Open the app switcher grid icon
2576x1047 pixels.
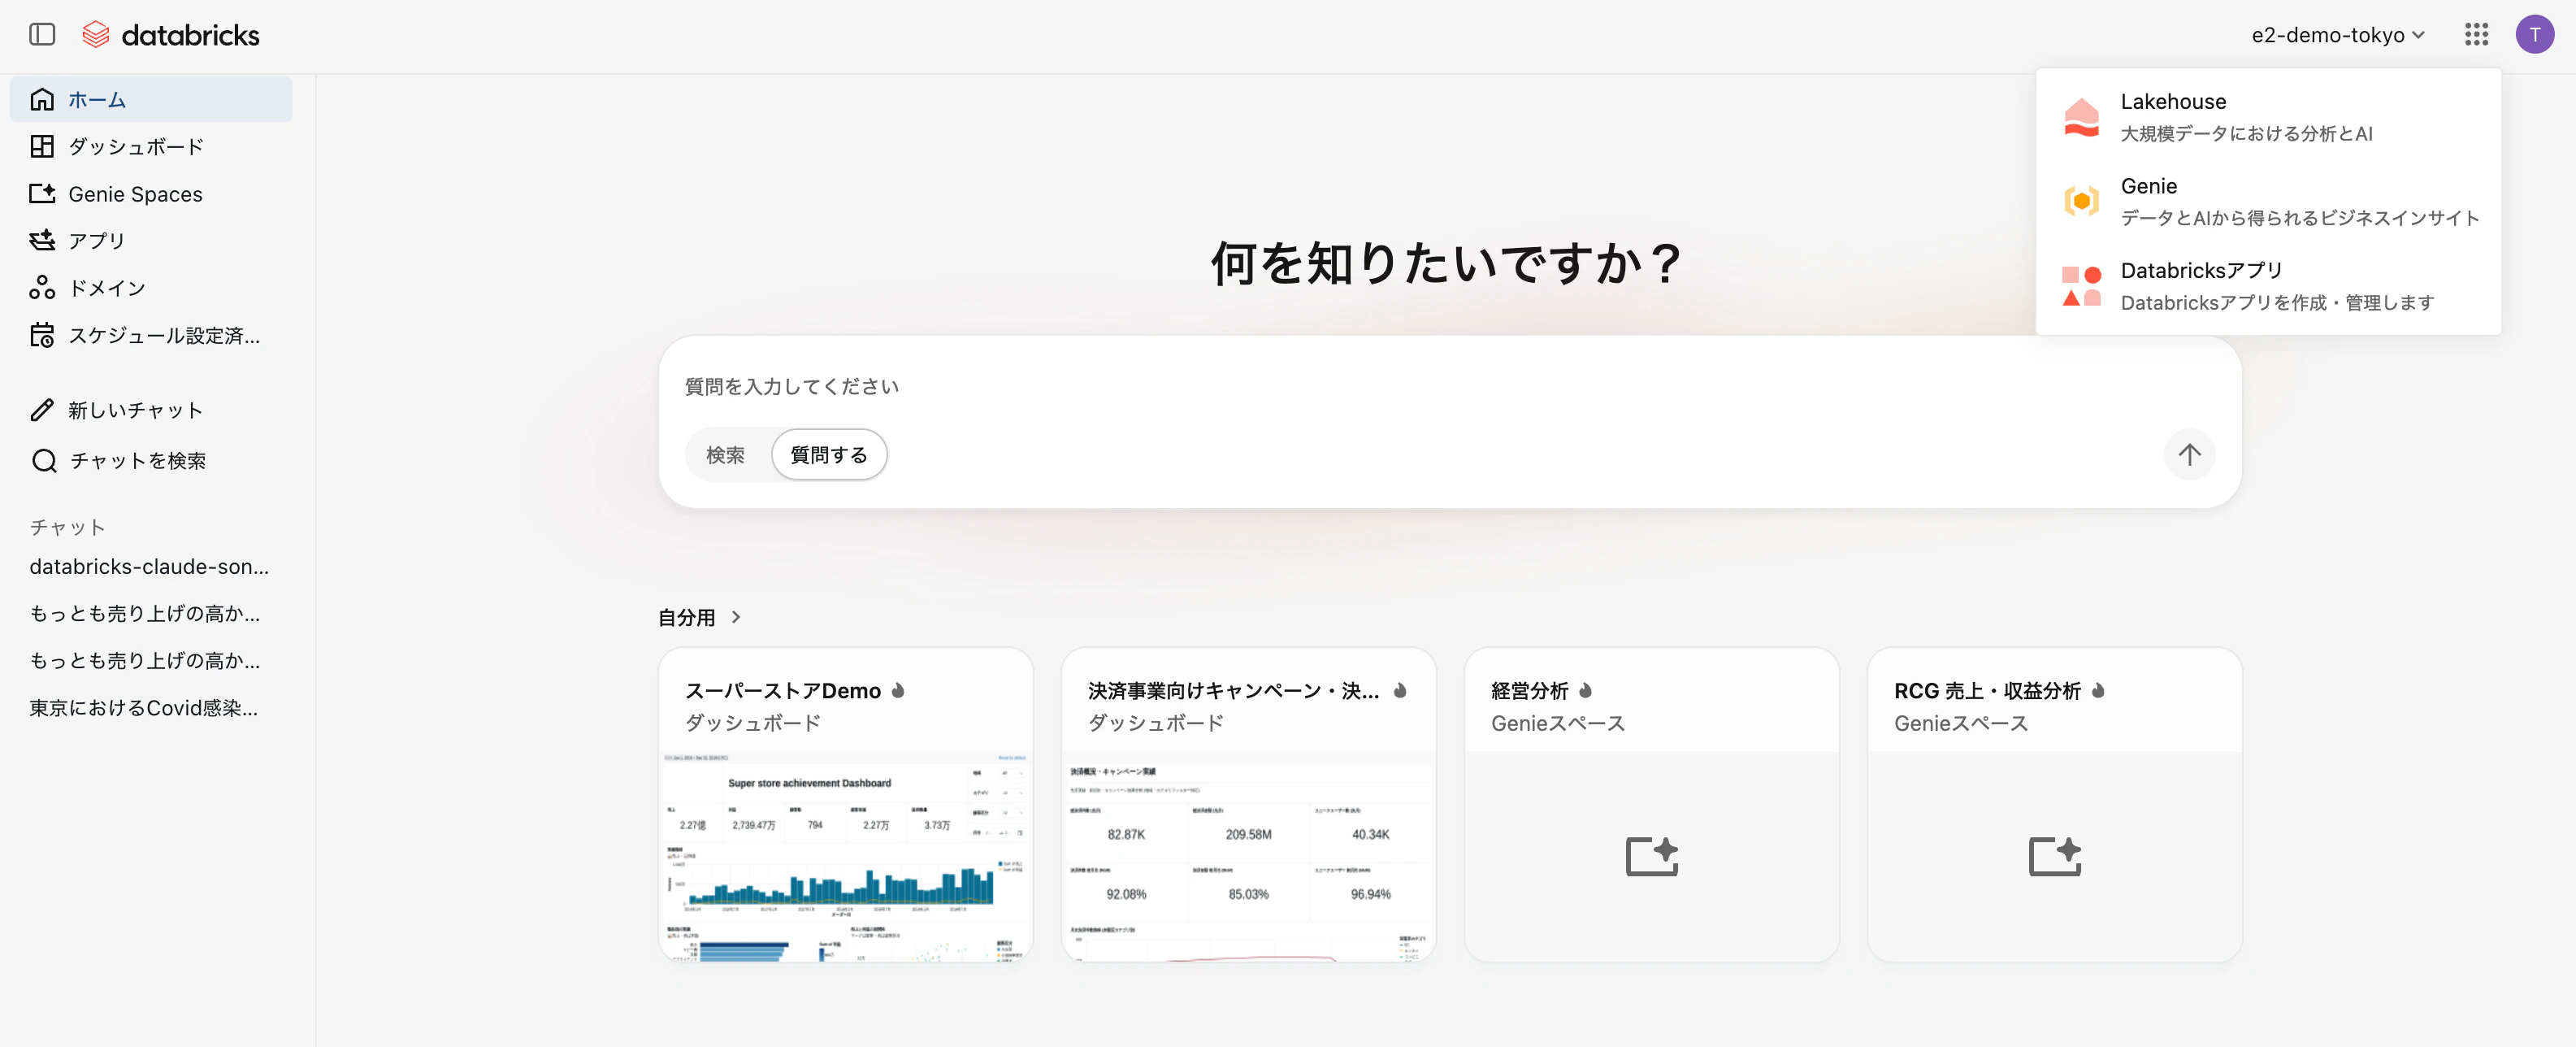pyautogui.click(x=2476, y=35)
